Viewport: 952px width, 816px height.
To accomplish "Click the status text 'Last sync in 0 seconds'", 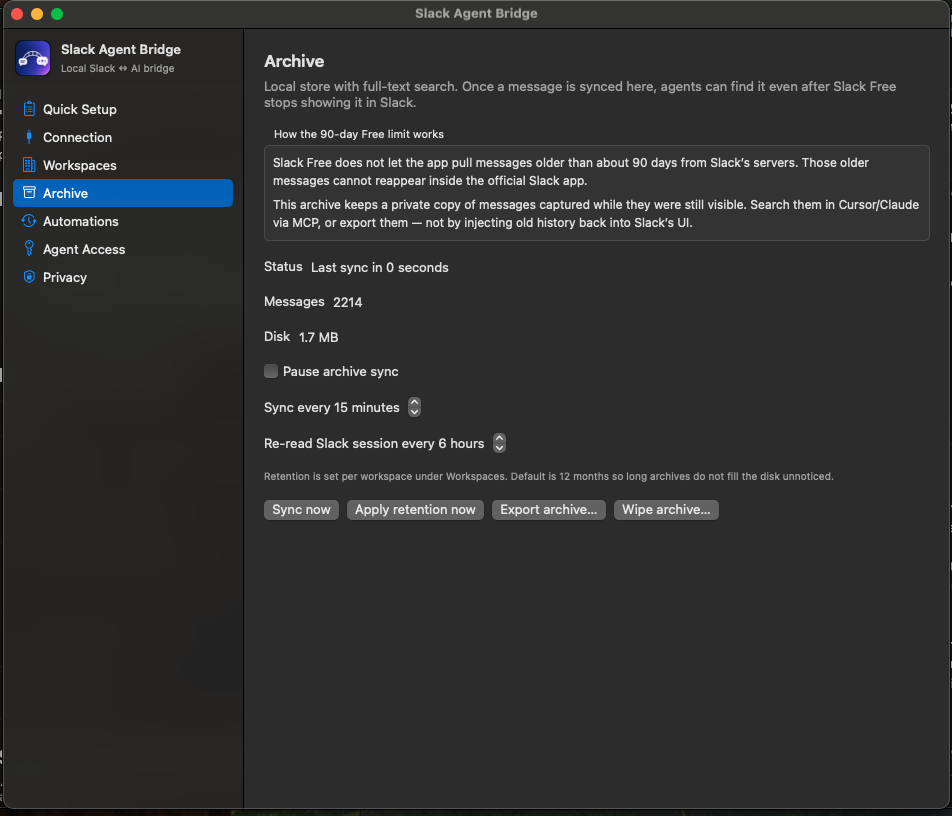I will click(379, 268).
